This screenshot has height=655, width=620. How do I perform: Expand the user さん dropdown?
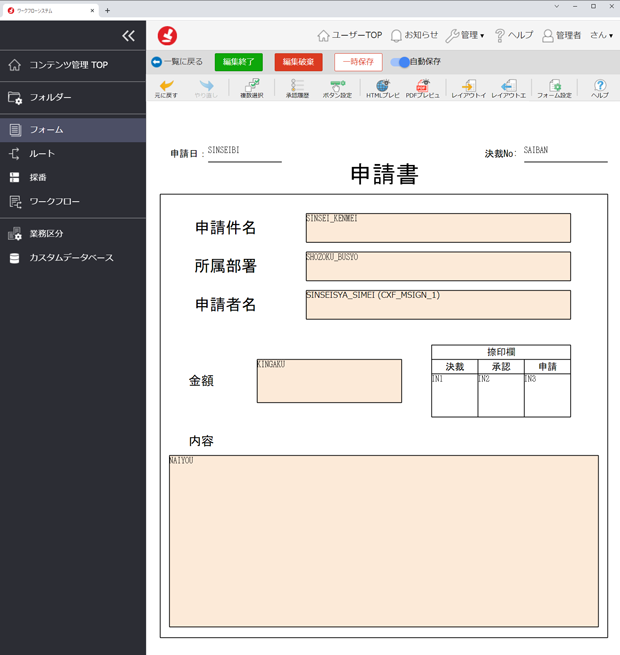(601, 35)
